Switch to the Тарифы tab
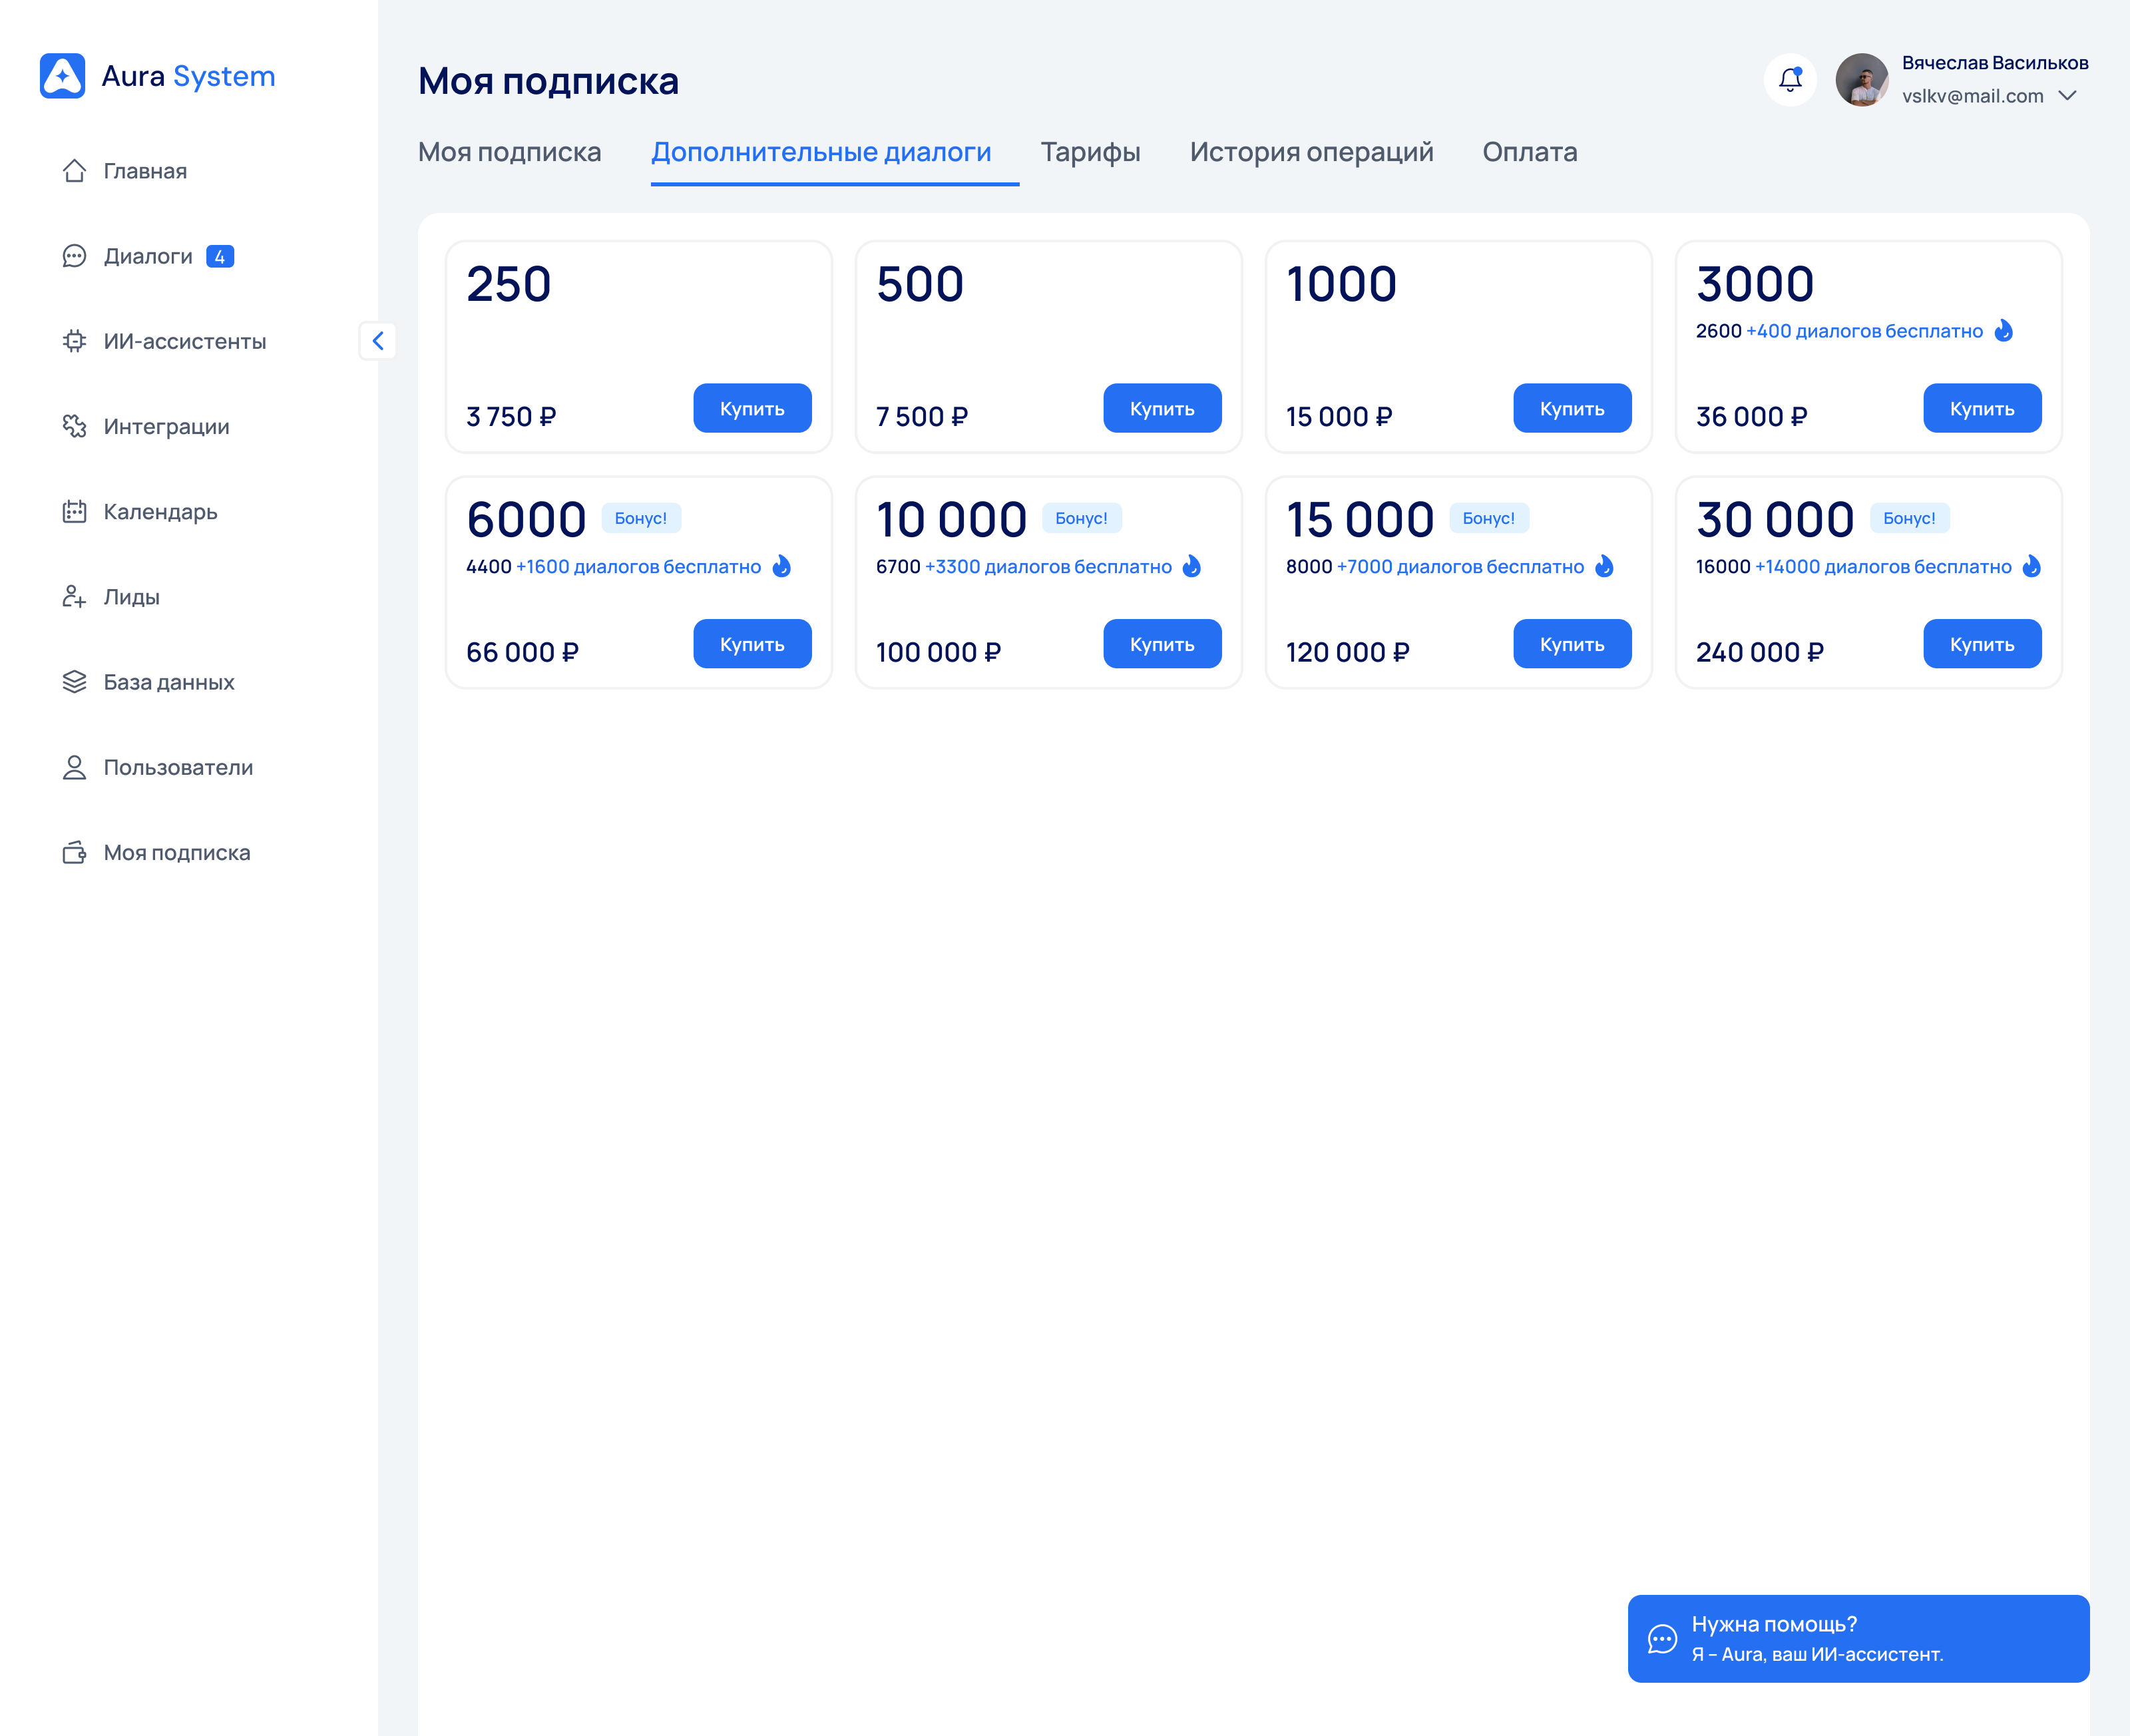 tap(1090, 152)
